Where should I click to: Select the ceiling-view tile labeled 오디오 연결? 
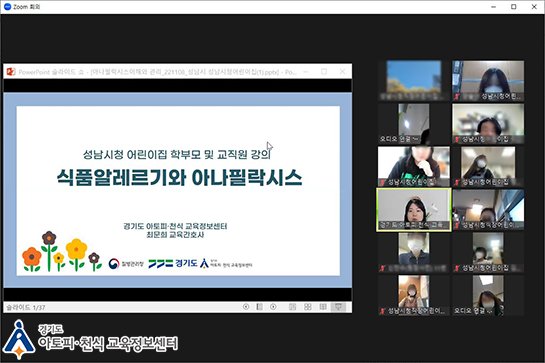coord(414,123)
